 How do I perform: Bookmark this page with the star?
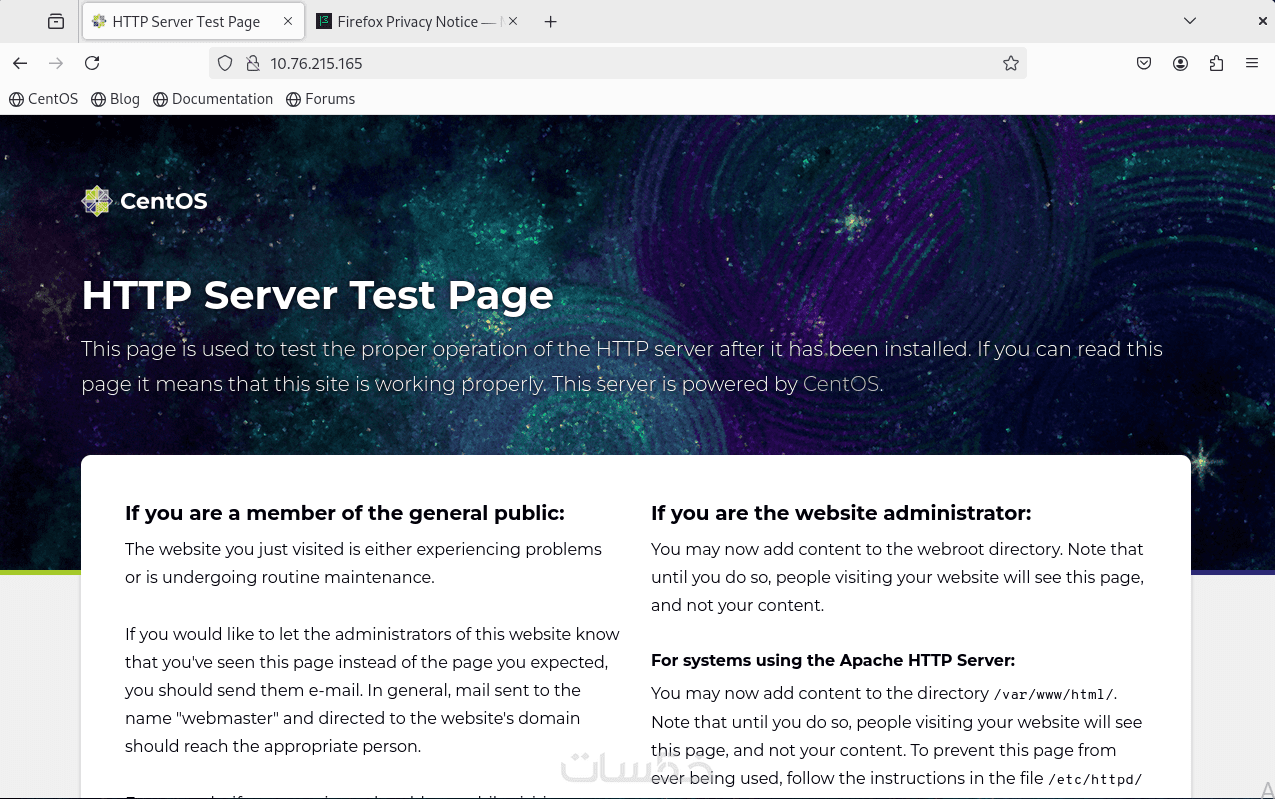coord(1011,63)
